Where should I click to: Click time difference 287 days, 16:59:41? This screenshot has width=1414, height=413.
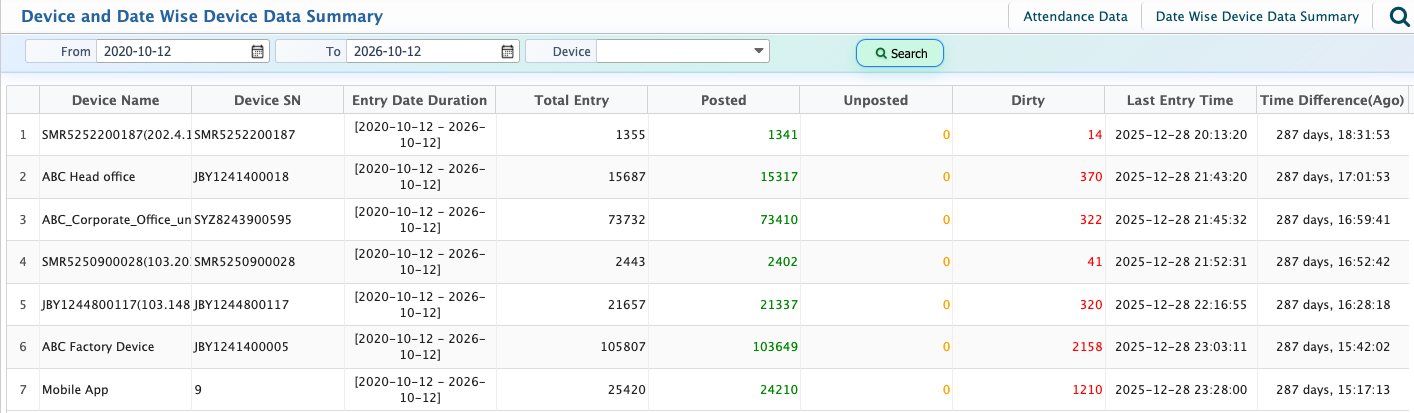tap(1333, 220)
